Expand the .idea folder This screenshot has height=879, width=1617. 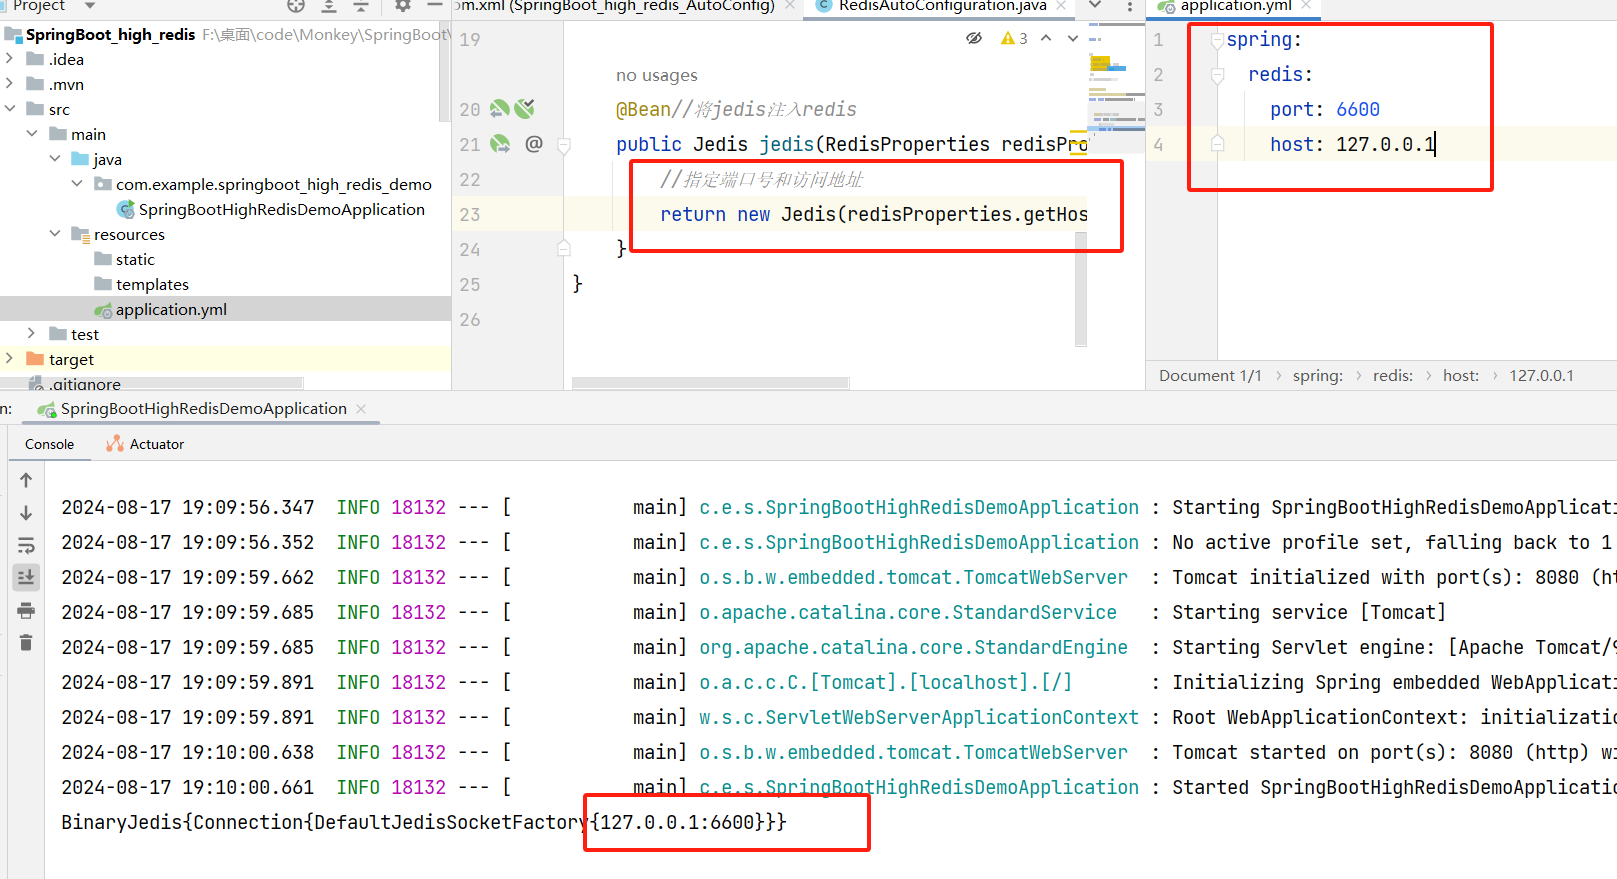[x=10, y=59]
